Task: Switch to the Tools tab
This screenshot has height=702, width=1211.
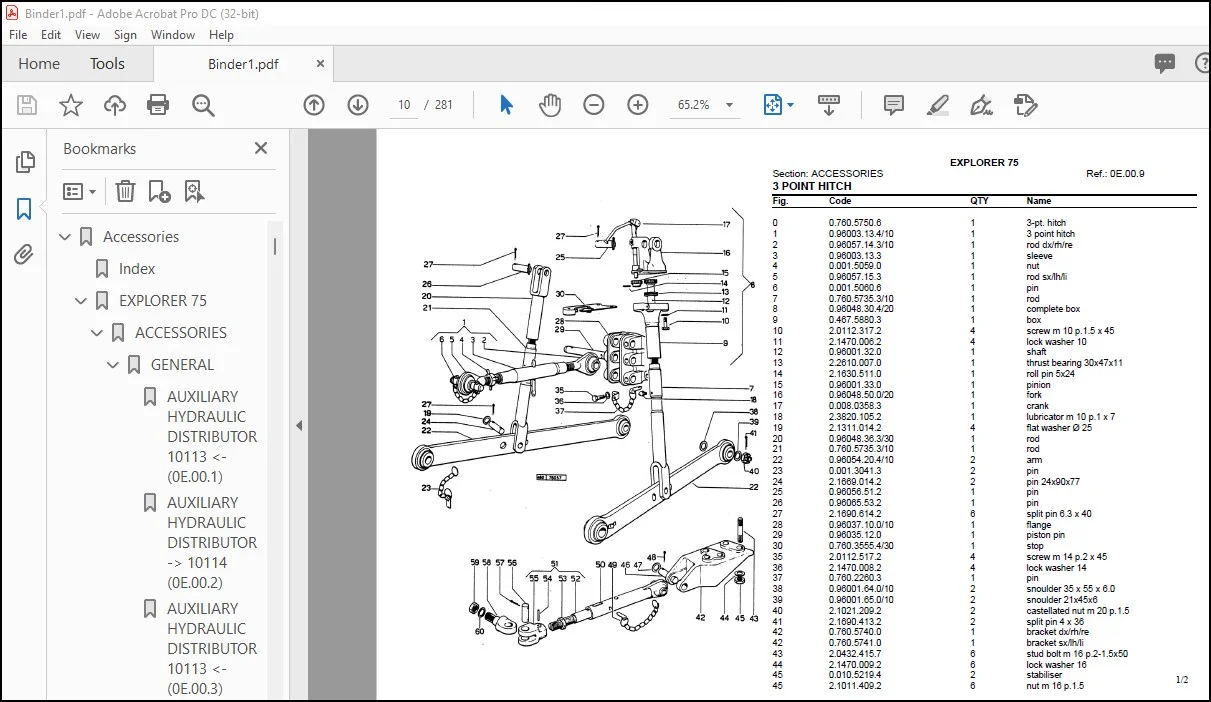Action: [x=107, y=63]
